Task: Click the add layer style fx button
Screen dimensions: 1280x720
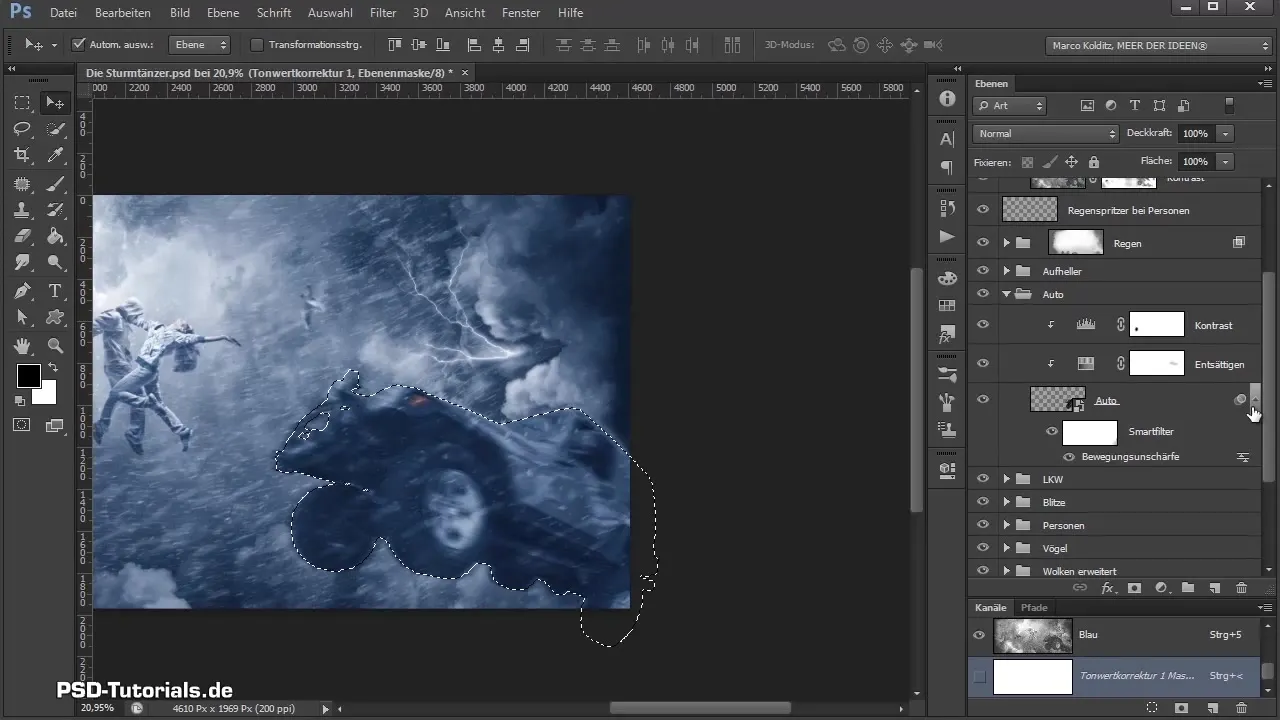Action: [1108, 589]
